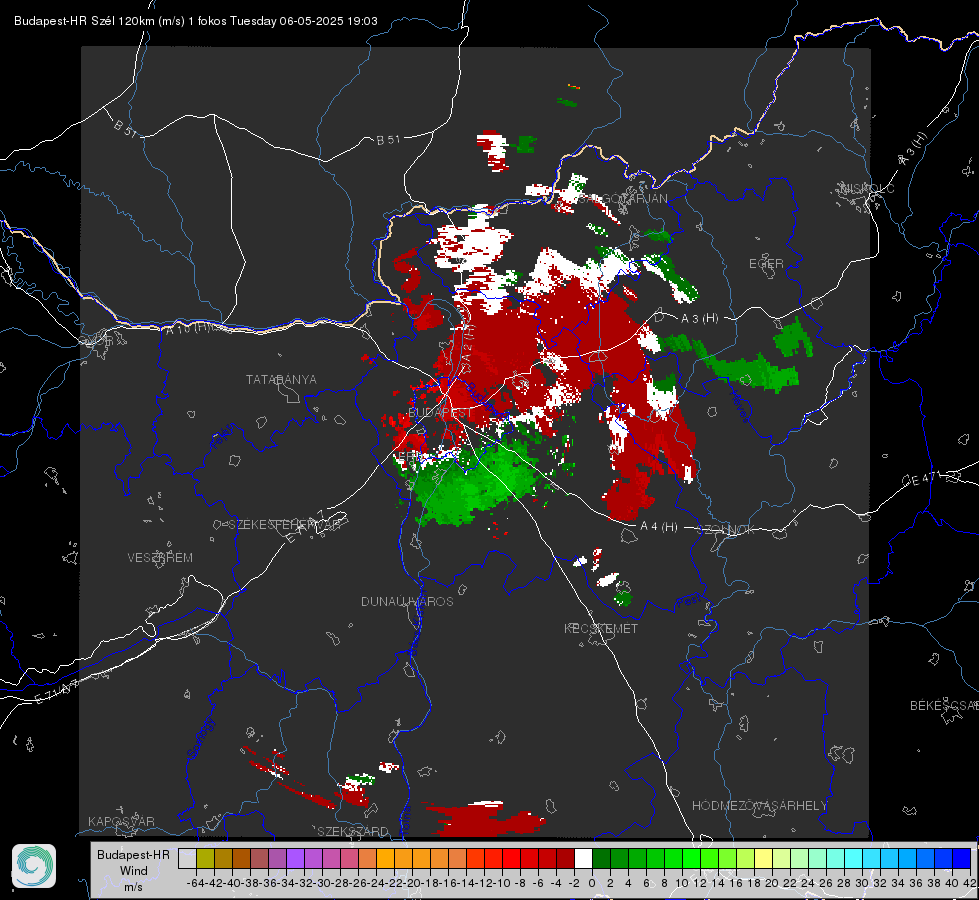Click the SZEKESFEHERVAR city label

(x=284, y=525)
